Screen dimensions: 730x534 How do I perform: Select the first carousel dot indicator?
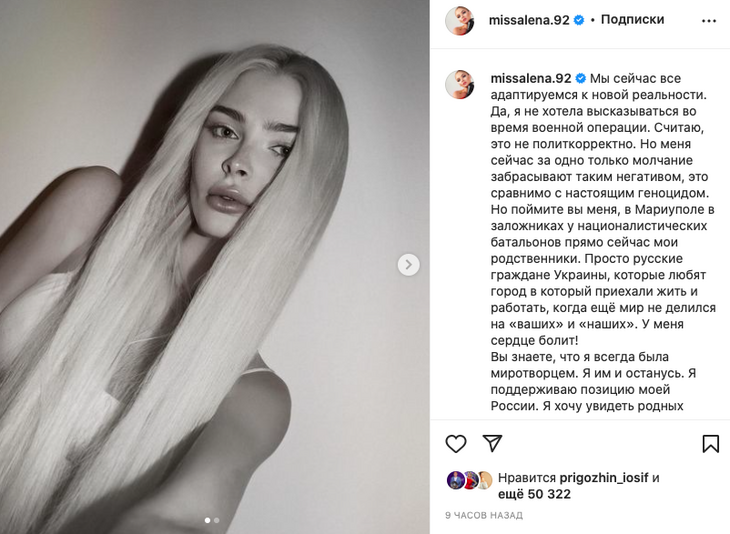point(207,520)
